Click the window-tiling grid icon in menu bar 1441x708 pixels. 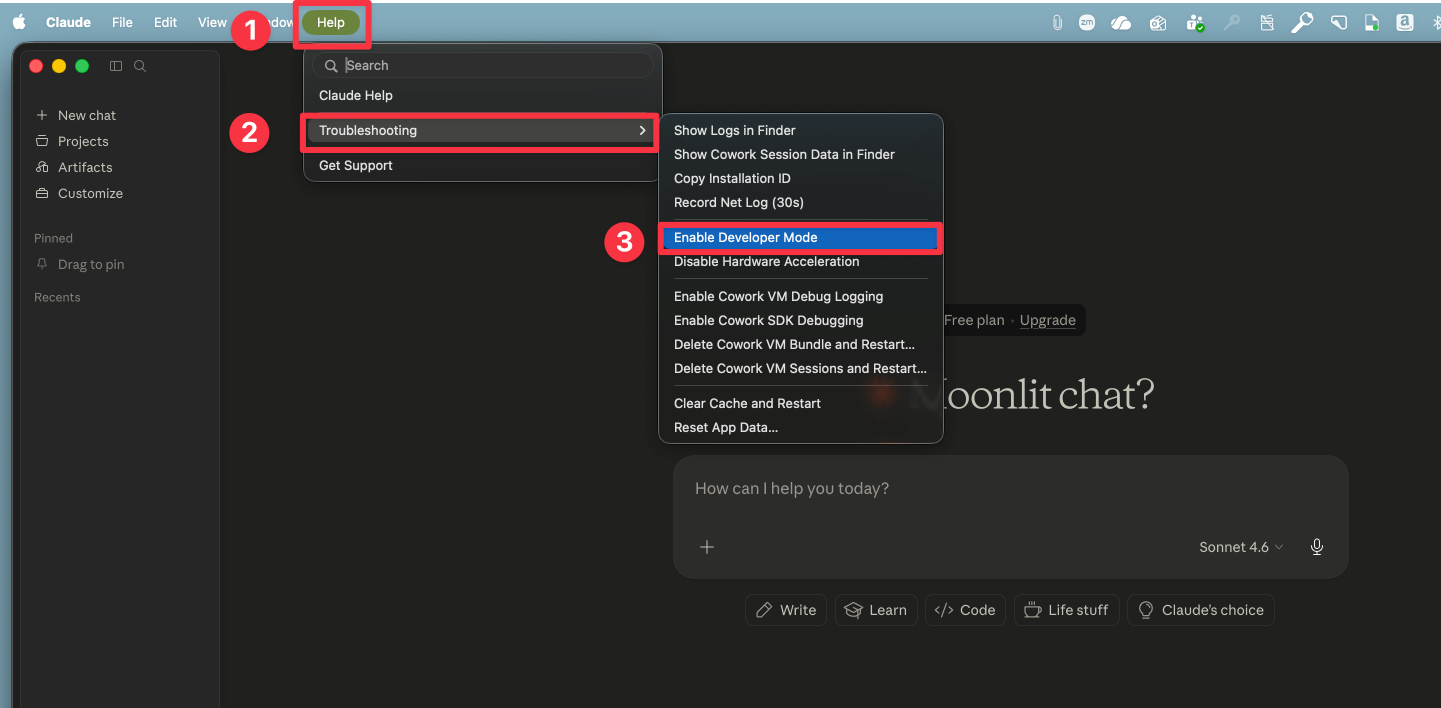(1267, 22)
